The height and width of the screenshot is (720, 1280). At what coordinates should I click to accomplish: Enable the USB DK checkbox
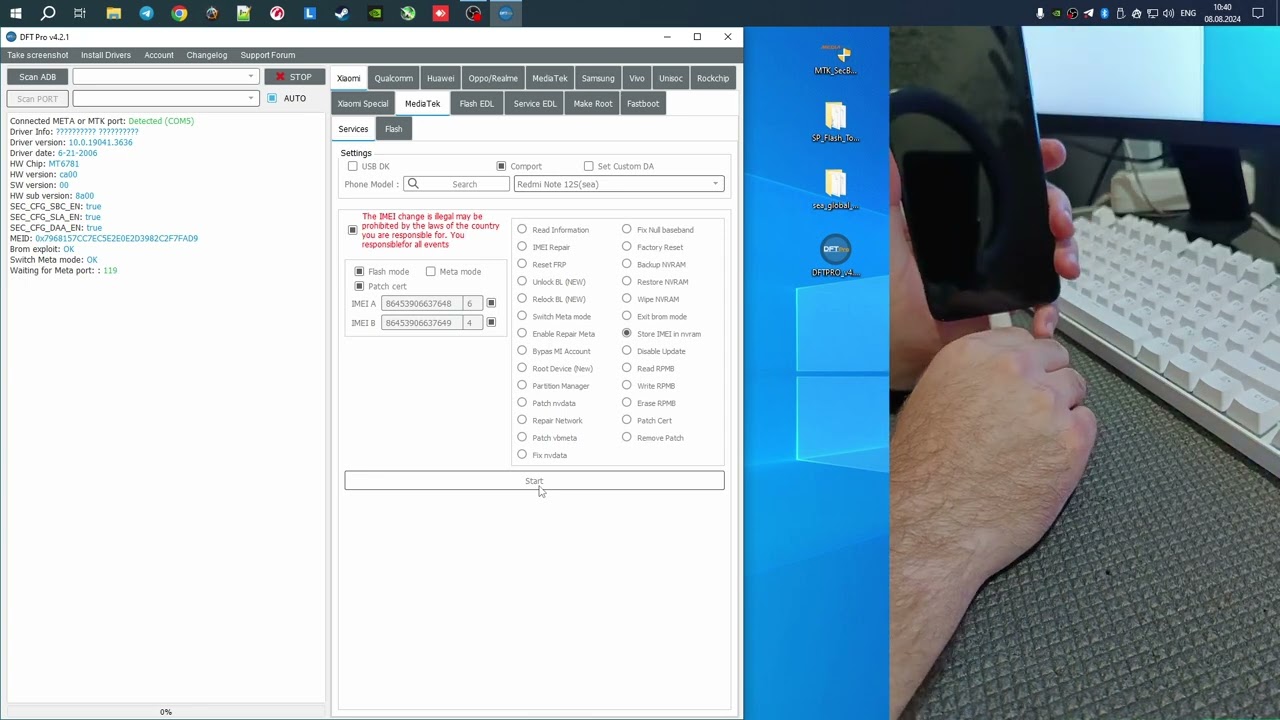click(353, 166)
